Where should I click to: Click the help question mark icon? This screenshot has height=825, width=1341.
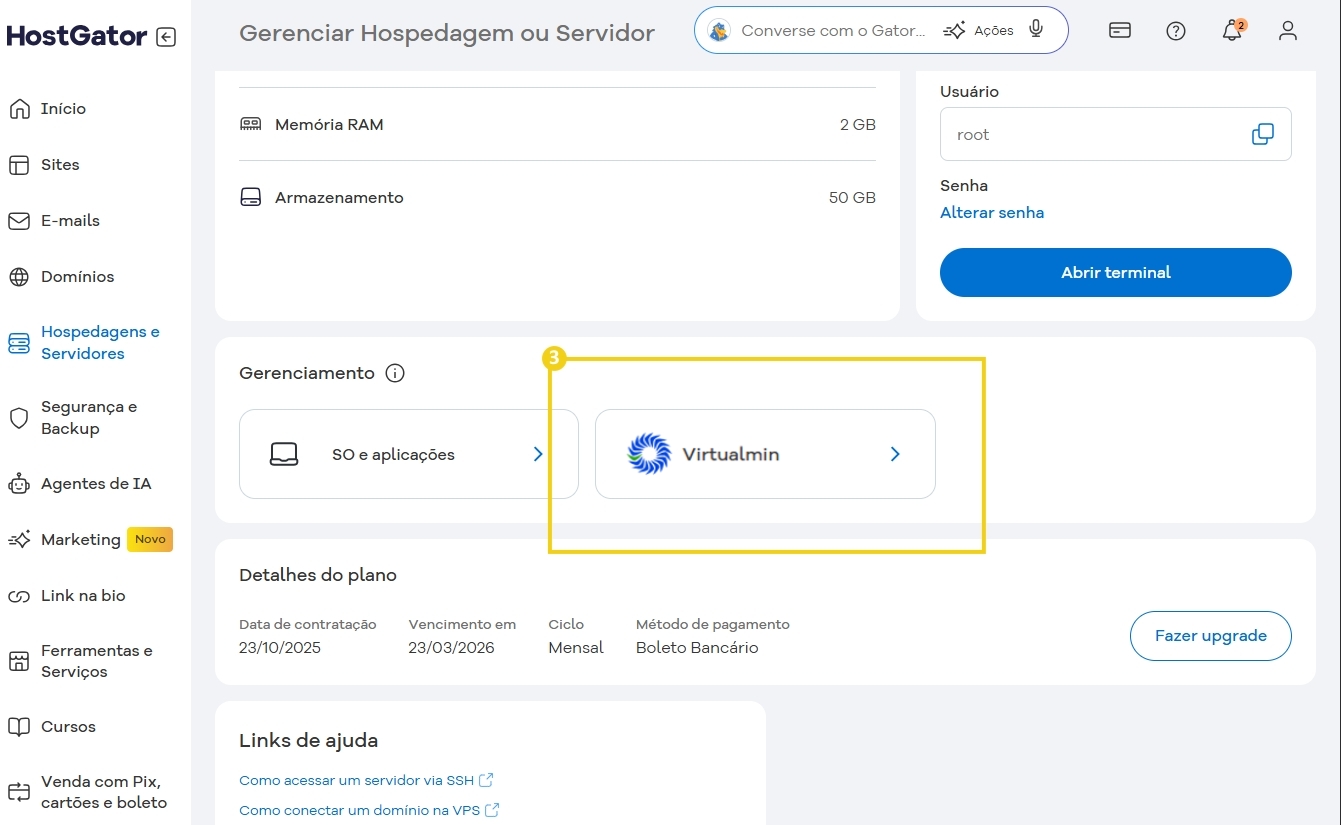click(1175, 31)
